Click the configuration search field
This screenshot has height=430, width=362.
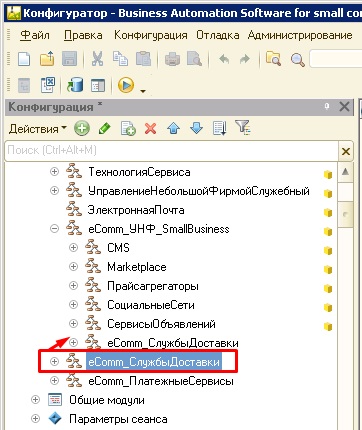172,150
